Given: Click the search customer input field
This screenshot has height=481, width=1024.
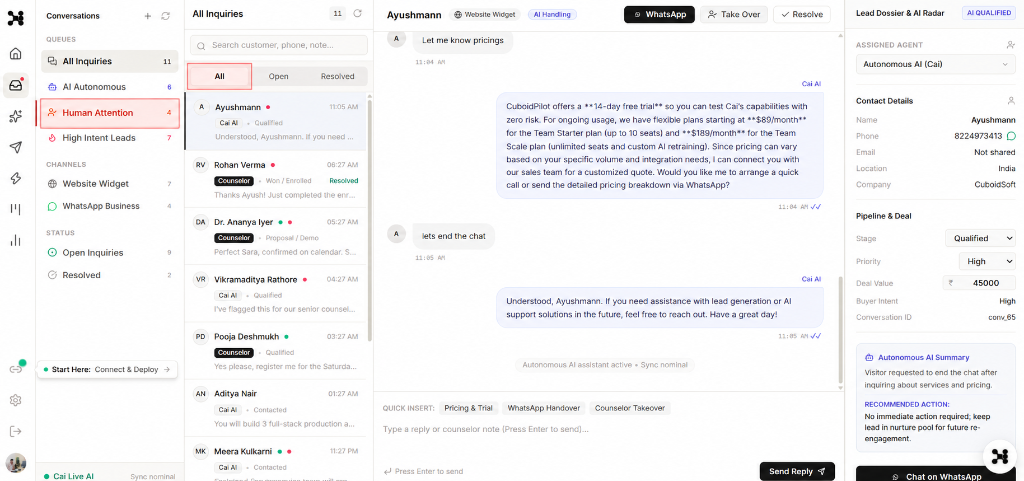Looking at the screenshot, I should click(279, 45).
